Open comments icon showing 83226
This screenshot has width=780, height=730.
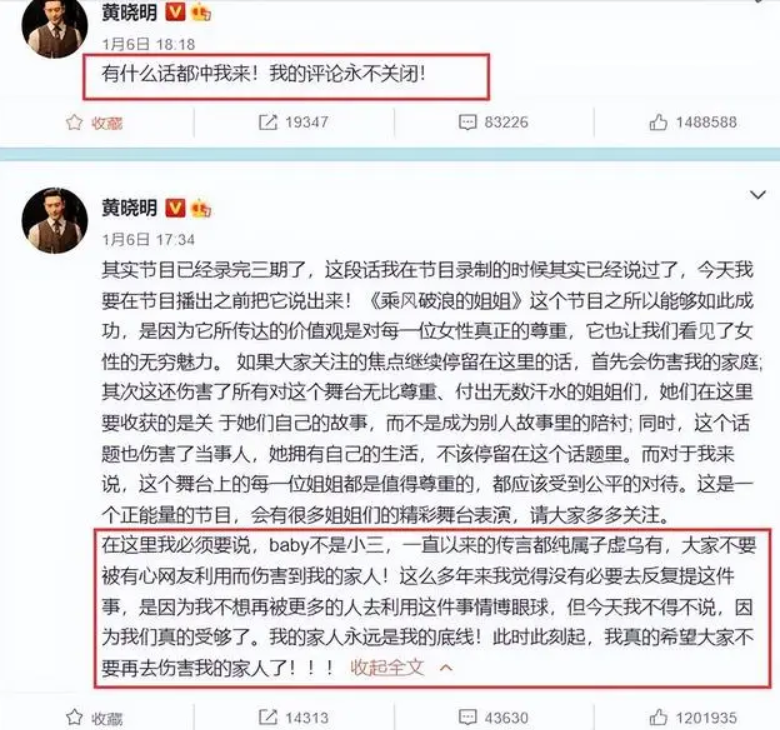click(467, 122)
